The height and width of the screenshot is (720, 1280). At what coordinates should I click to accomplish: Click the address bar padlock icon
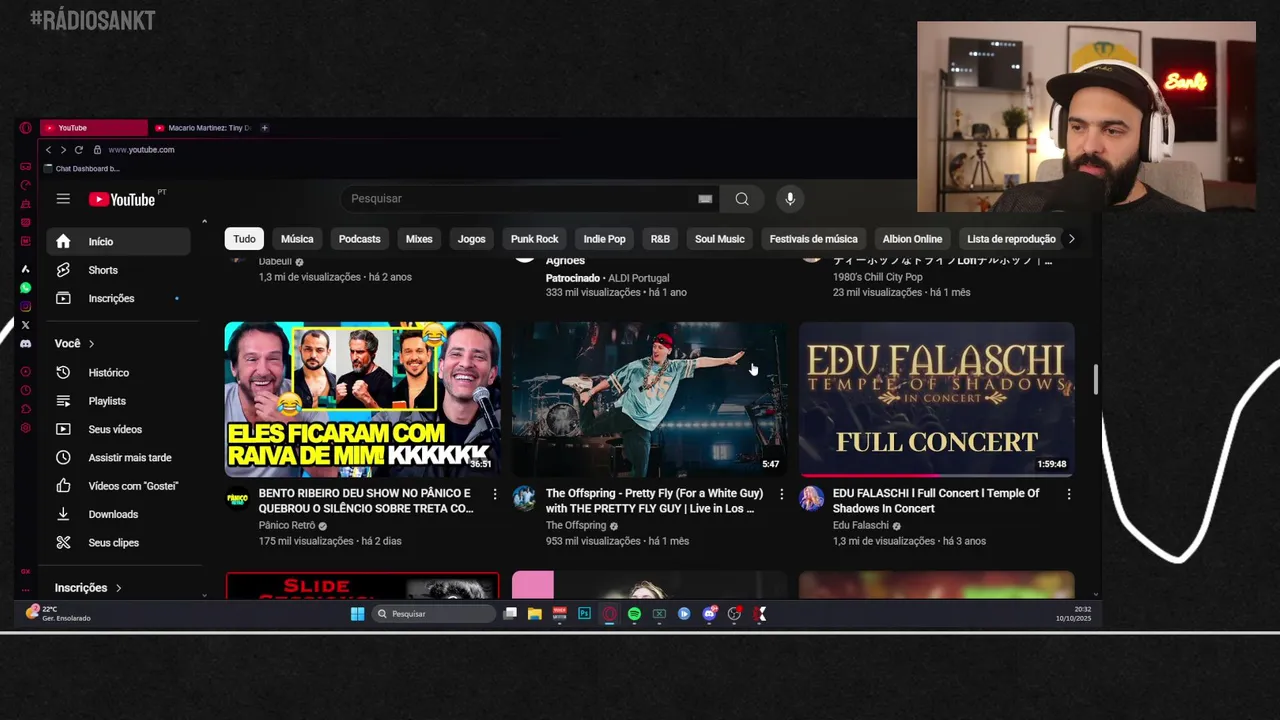(97, 150)
